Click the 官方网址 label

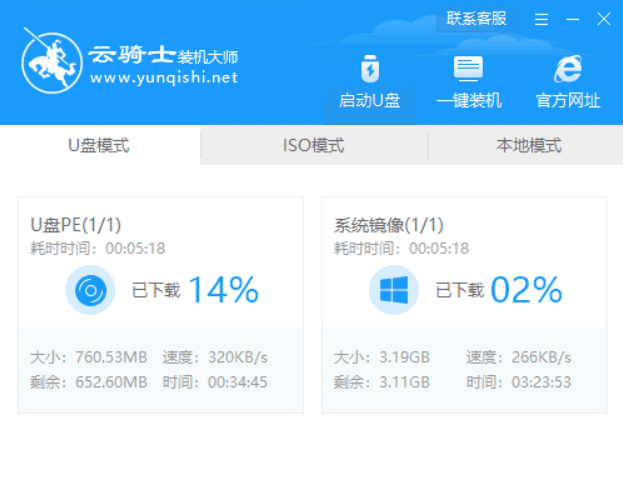568,100
